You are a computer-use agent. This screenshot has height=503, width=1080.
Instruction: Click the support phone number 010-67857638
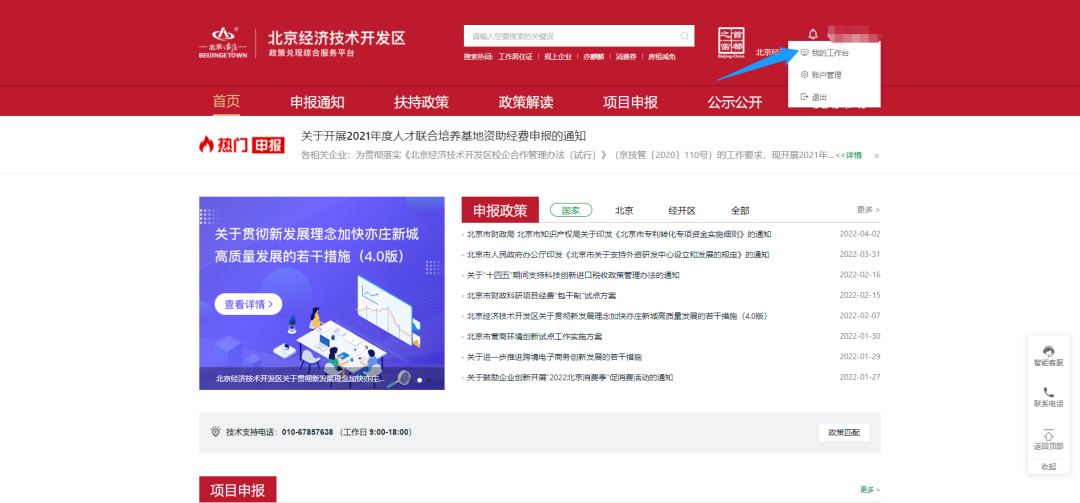307,432
